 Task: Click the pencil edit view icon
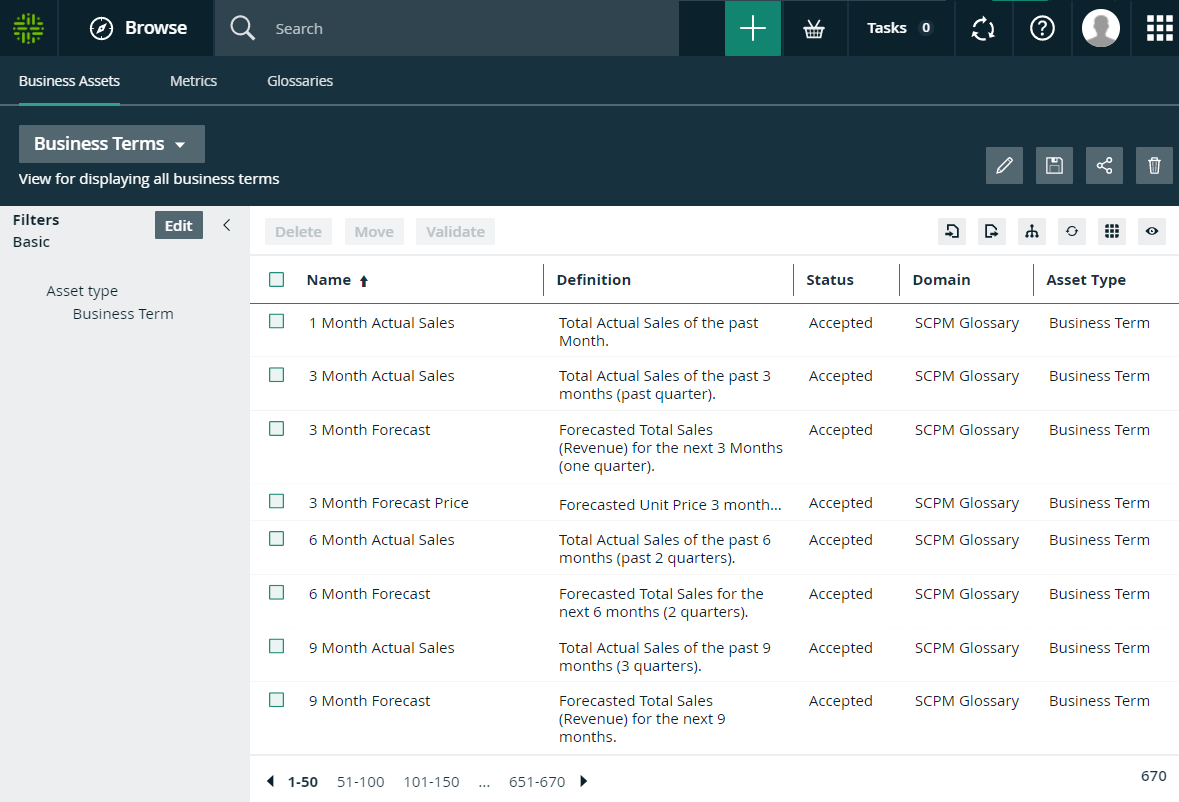tap(1004, 166)
